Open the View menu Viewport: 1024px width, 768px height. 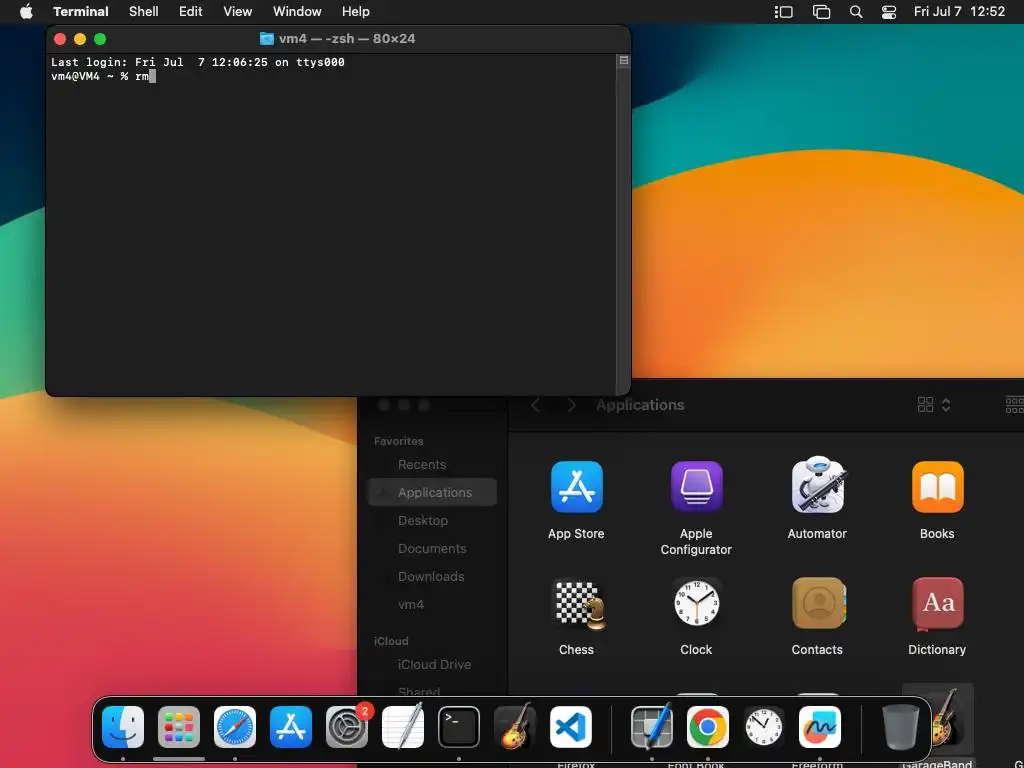238,12
